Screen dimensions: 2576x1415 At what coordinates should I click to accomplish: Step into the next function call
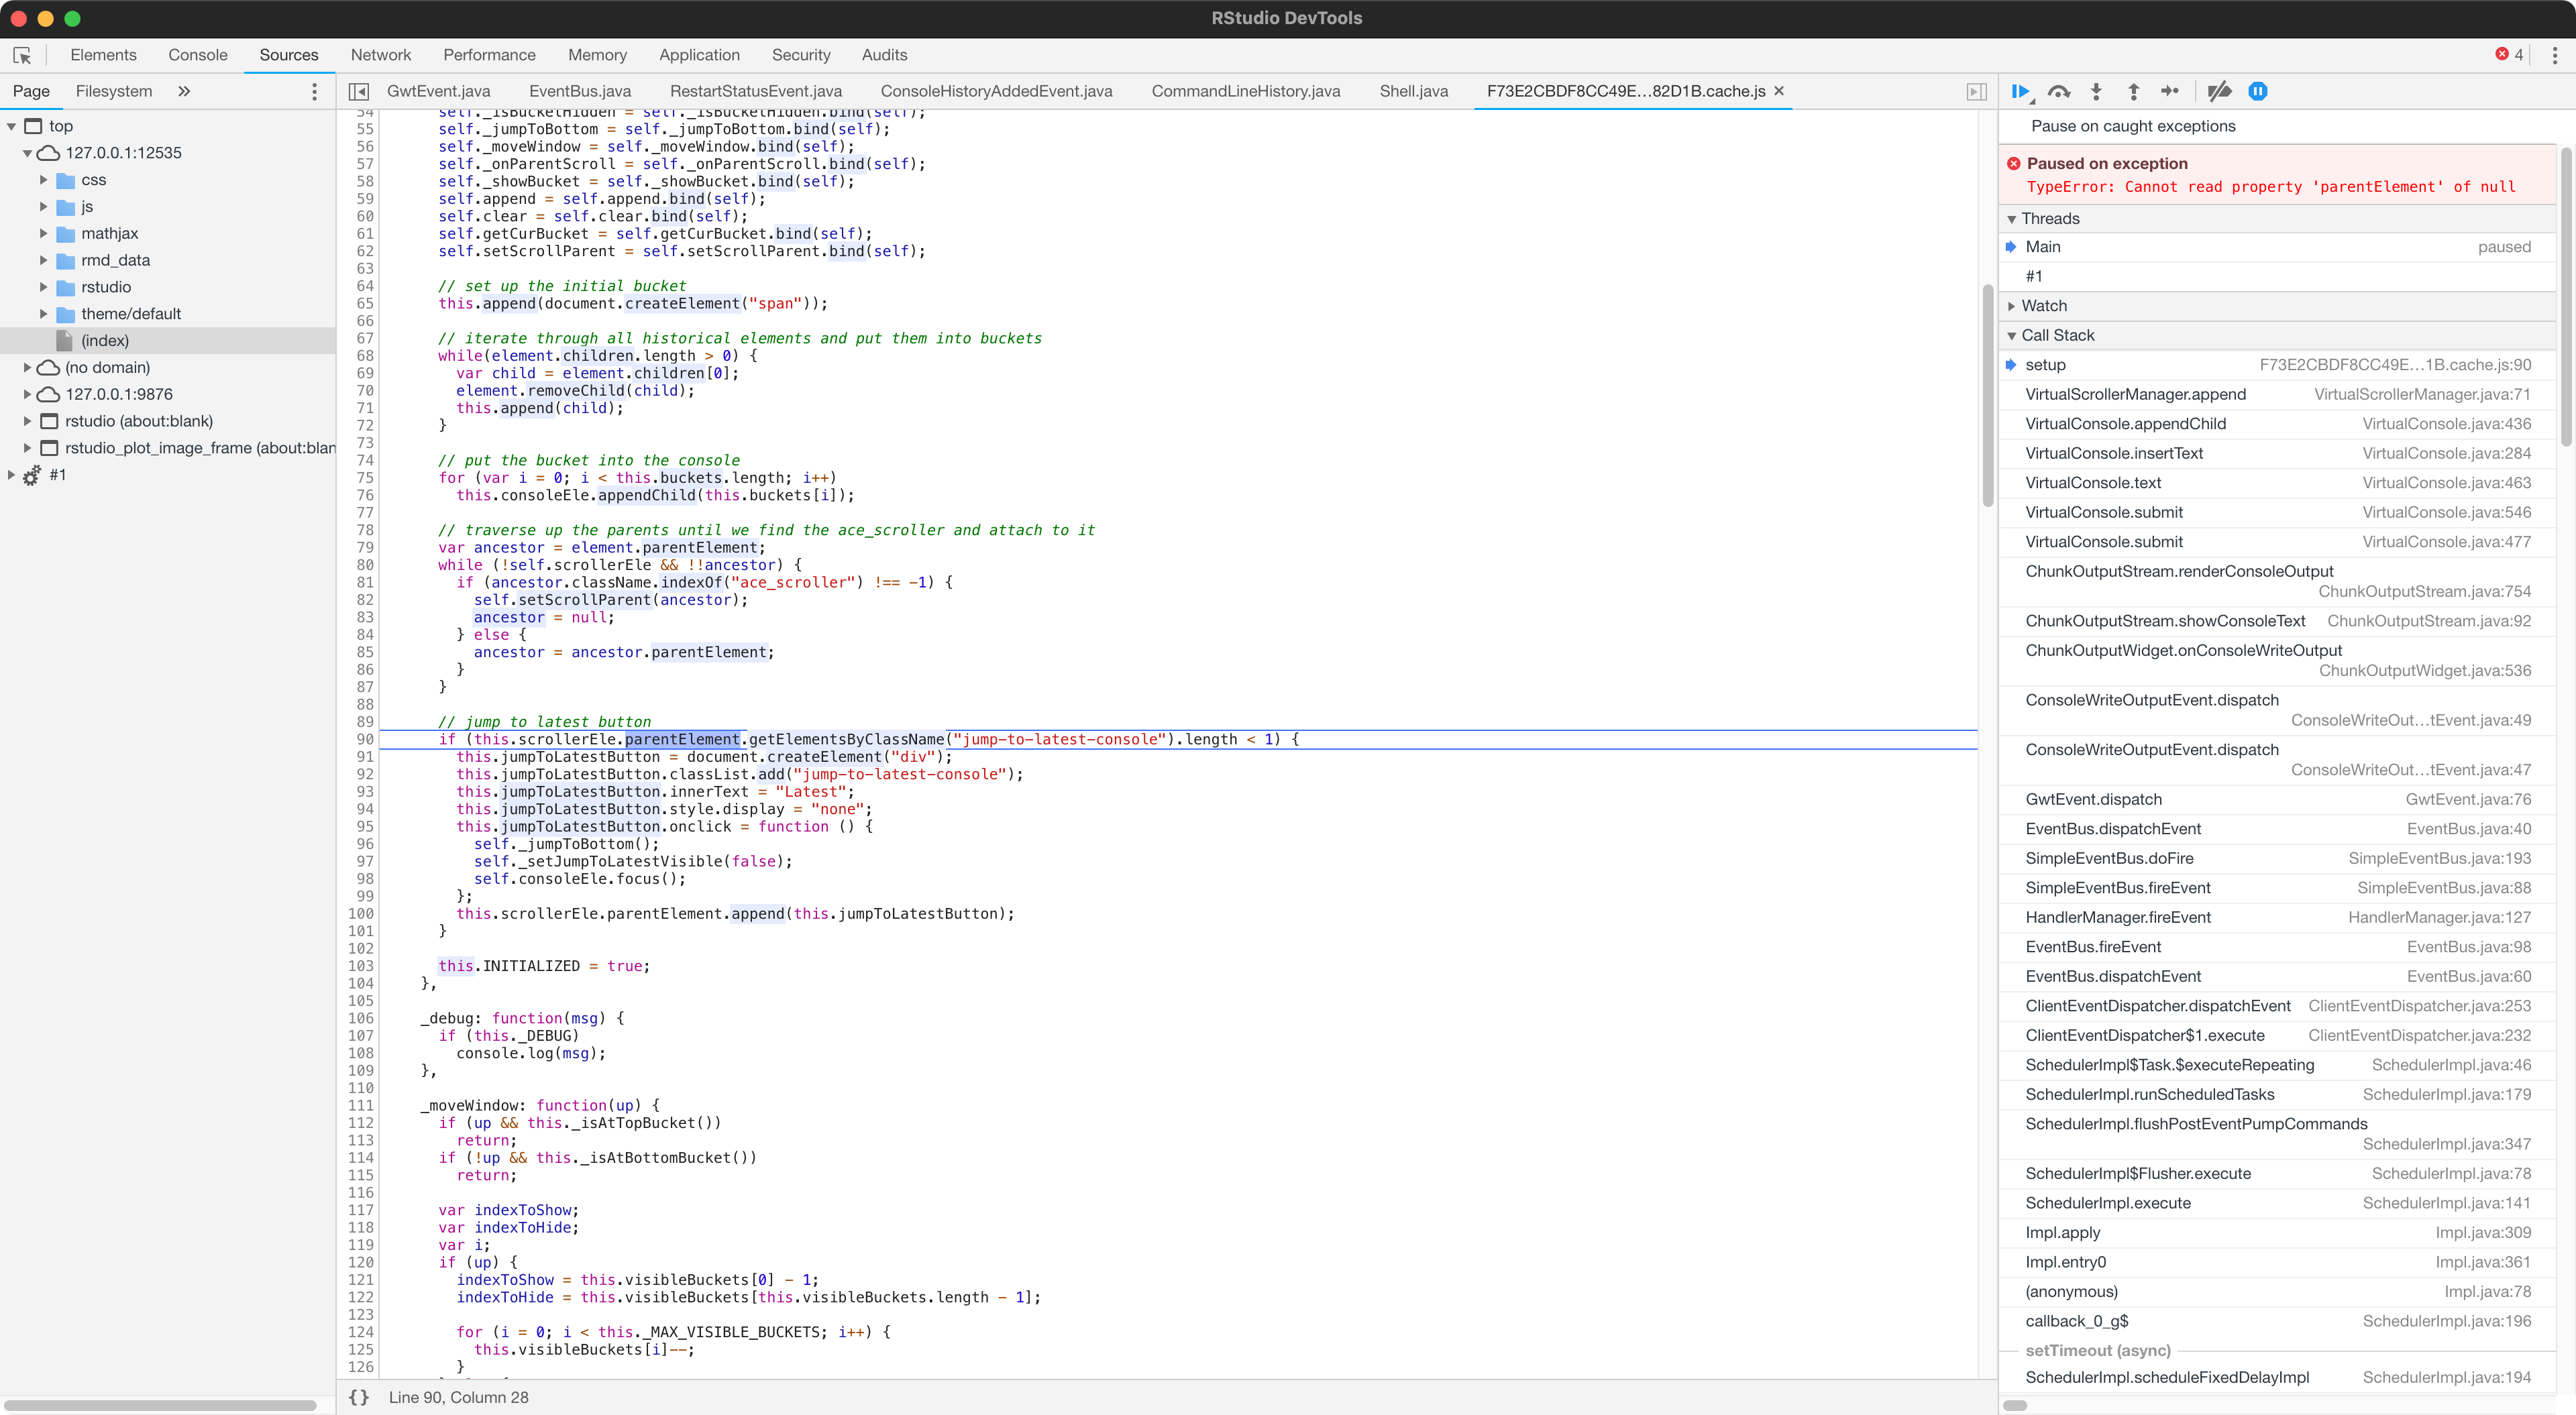coord(2096,91)
